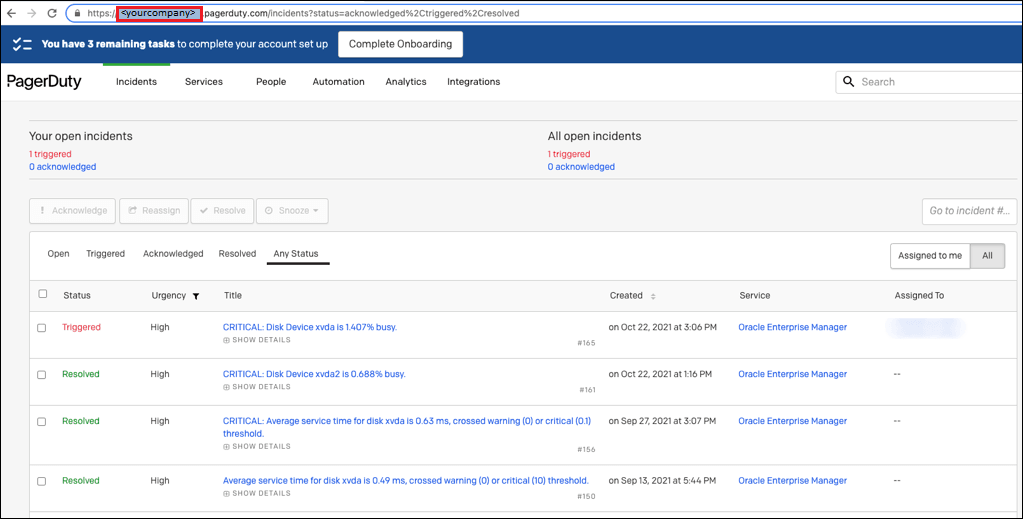Image resolution: width=1023 pixels, height=519 pixels.
Task: Click the Title column header
Action: pos(233,296)
